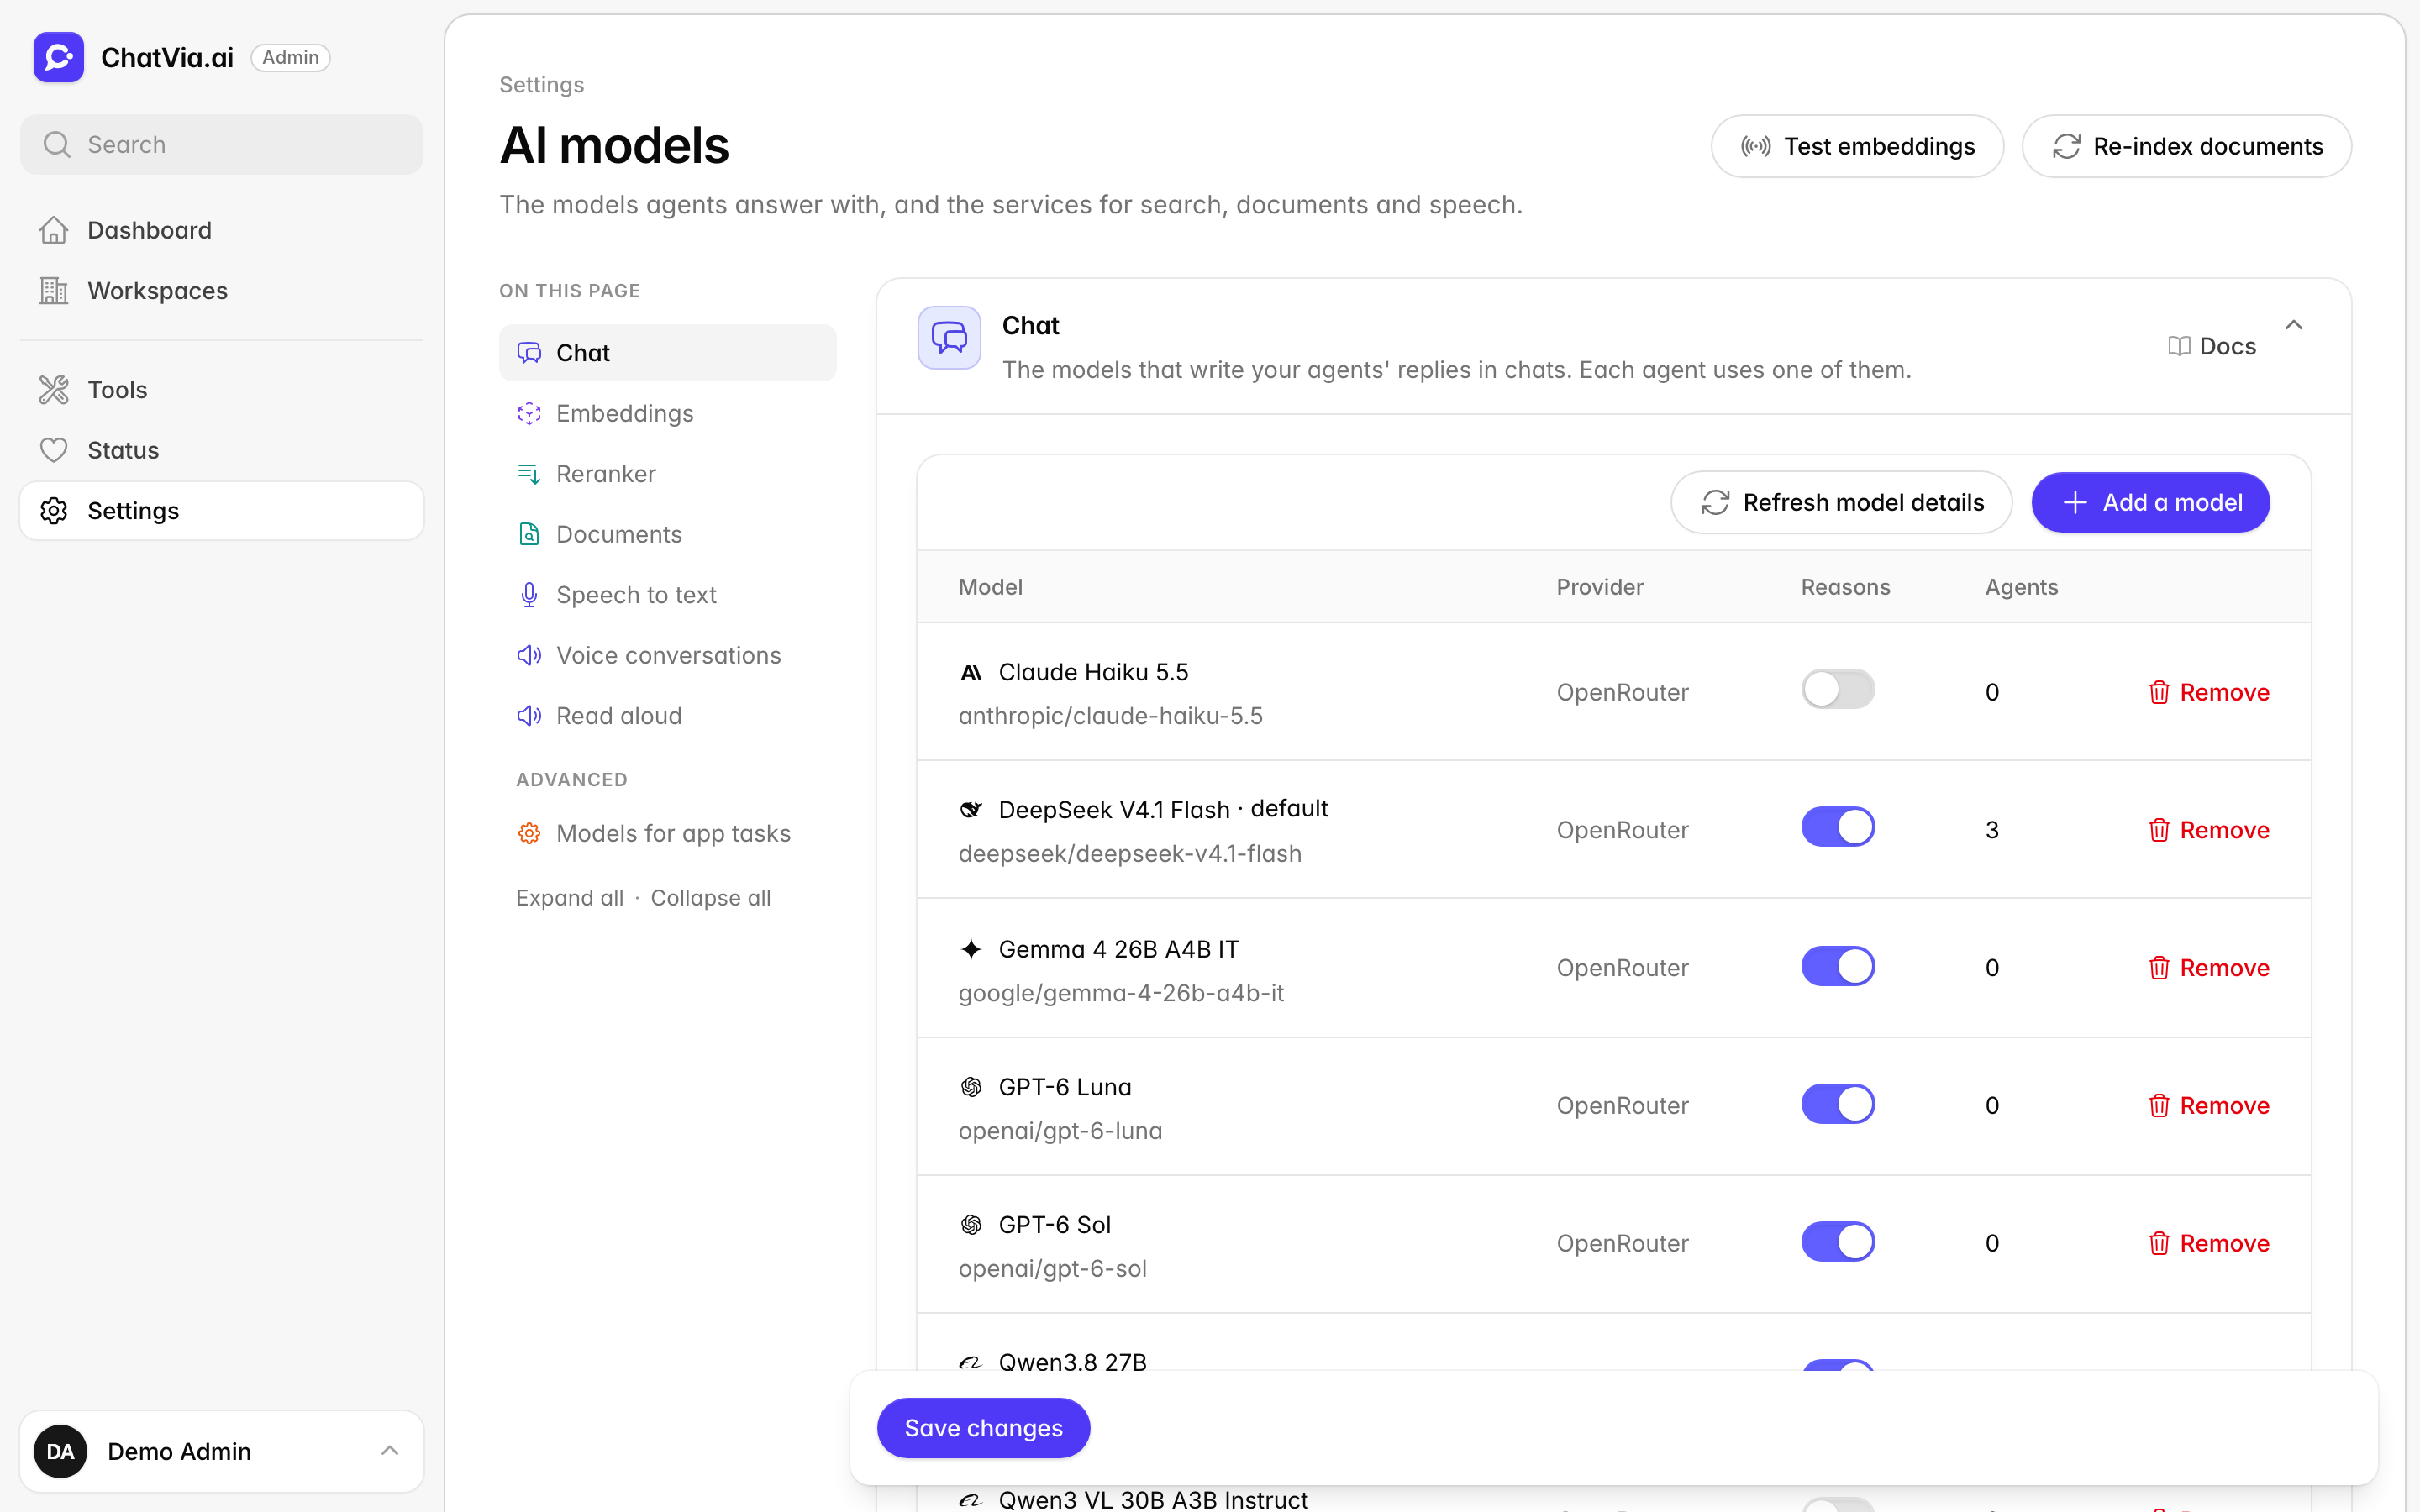Open Settings from the sidebar
The image size is (2420, 1512).
point(222,510)
